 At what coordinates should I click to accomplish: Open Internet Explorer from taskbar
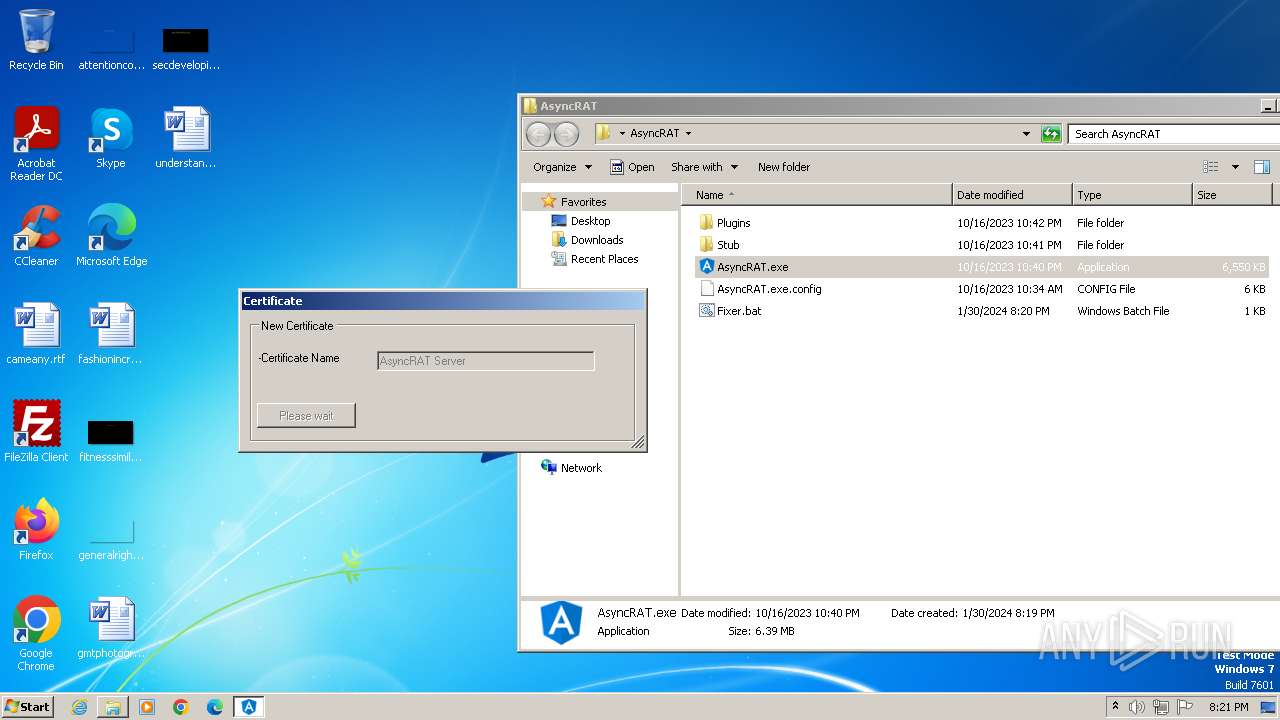79,707
